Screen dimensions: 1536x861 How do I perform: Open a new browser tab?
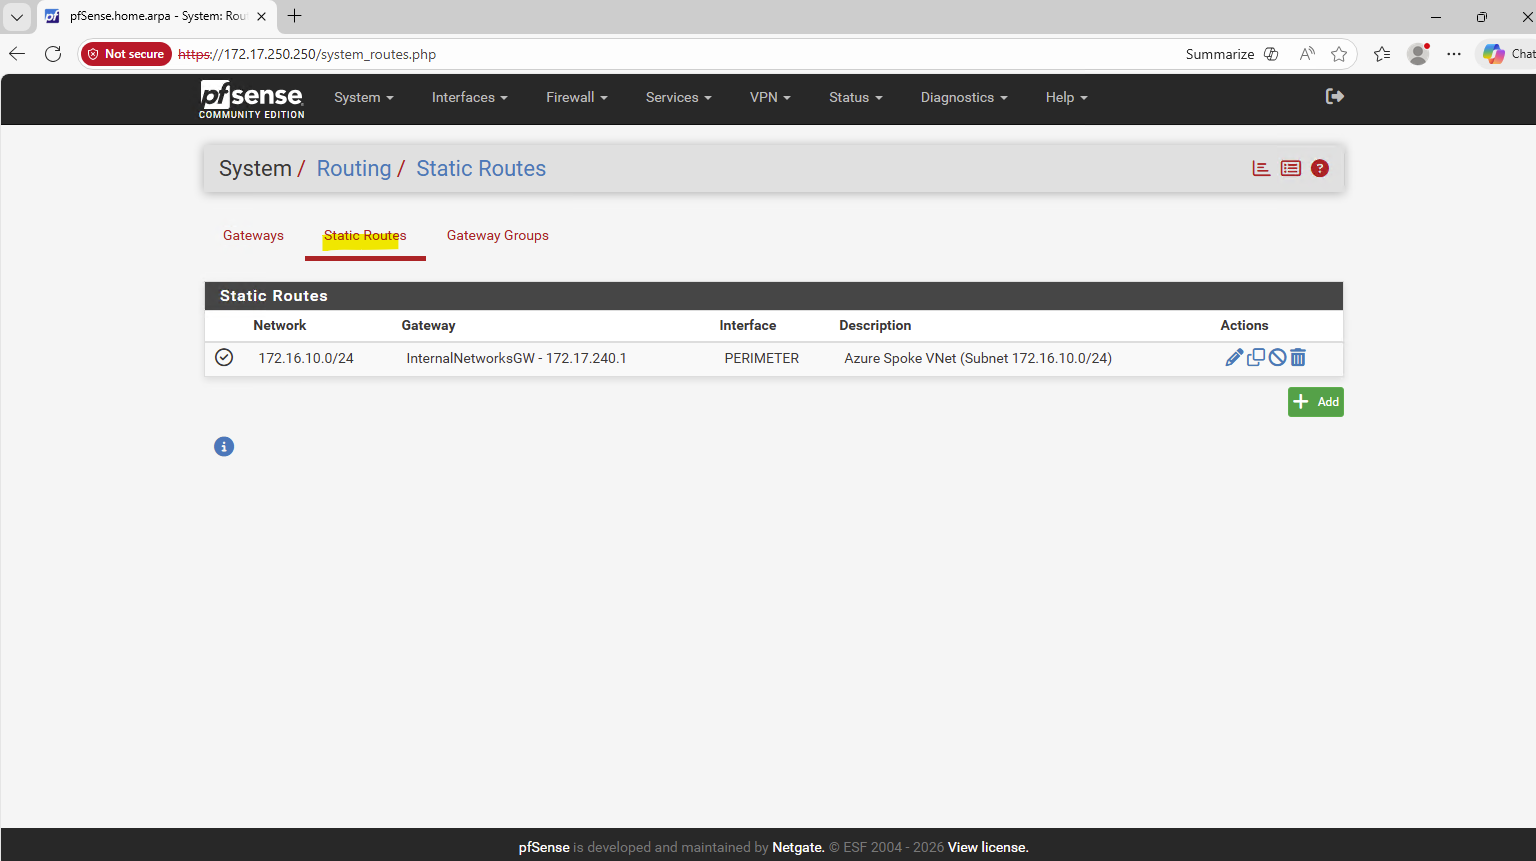click(x=294, y=16)
